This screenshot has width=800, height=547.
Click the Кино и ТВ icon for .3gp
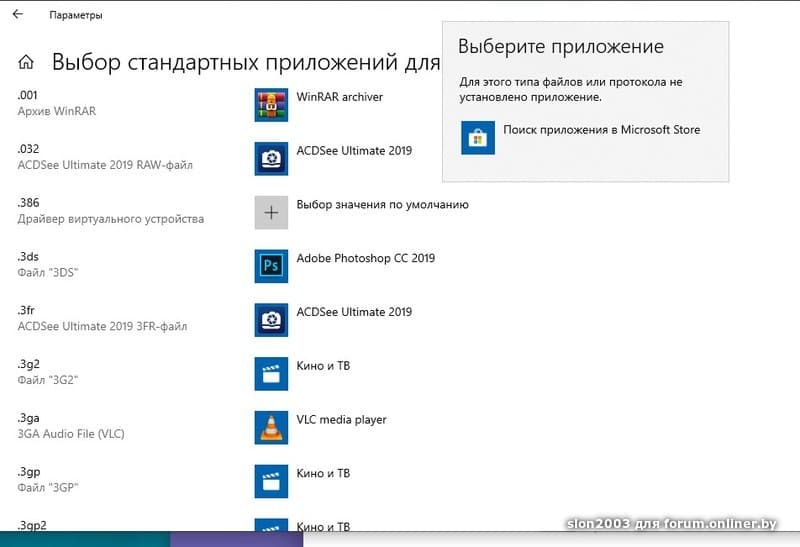(x=271, y=481)
